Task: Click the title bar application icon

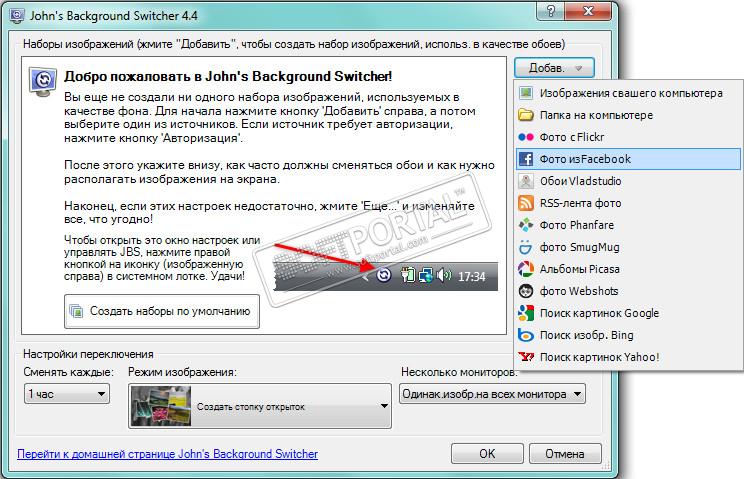Action: pos(17,16)
